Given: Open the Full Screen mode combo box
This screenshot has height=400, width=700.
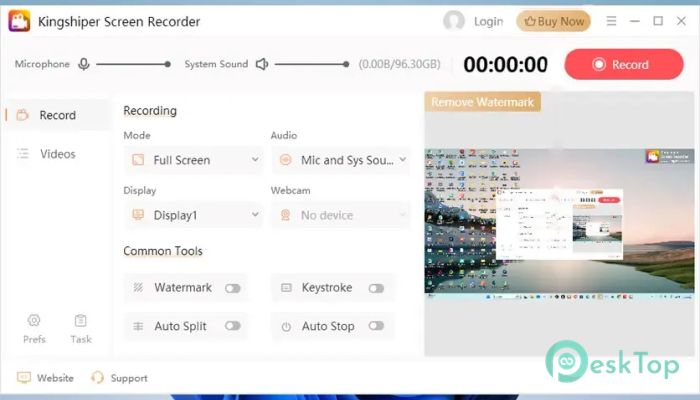Looking at the screenshot, I should [193, 160].
